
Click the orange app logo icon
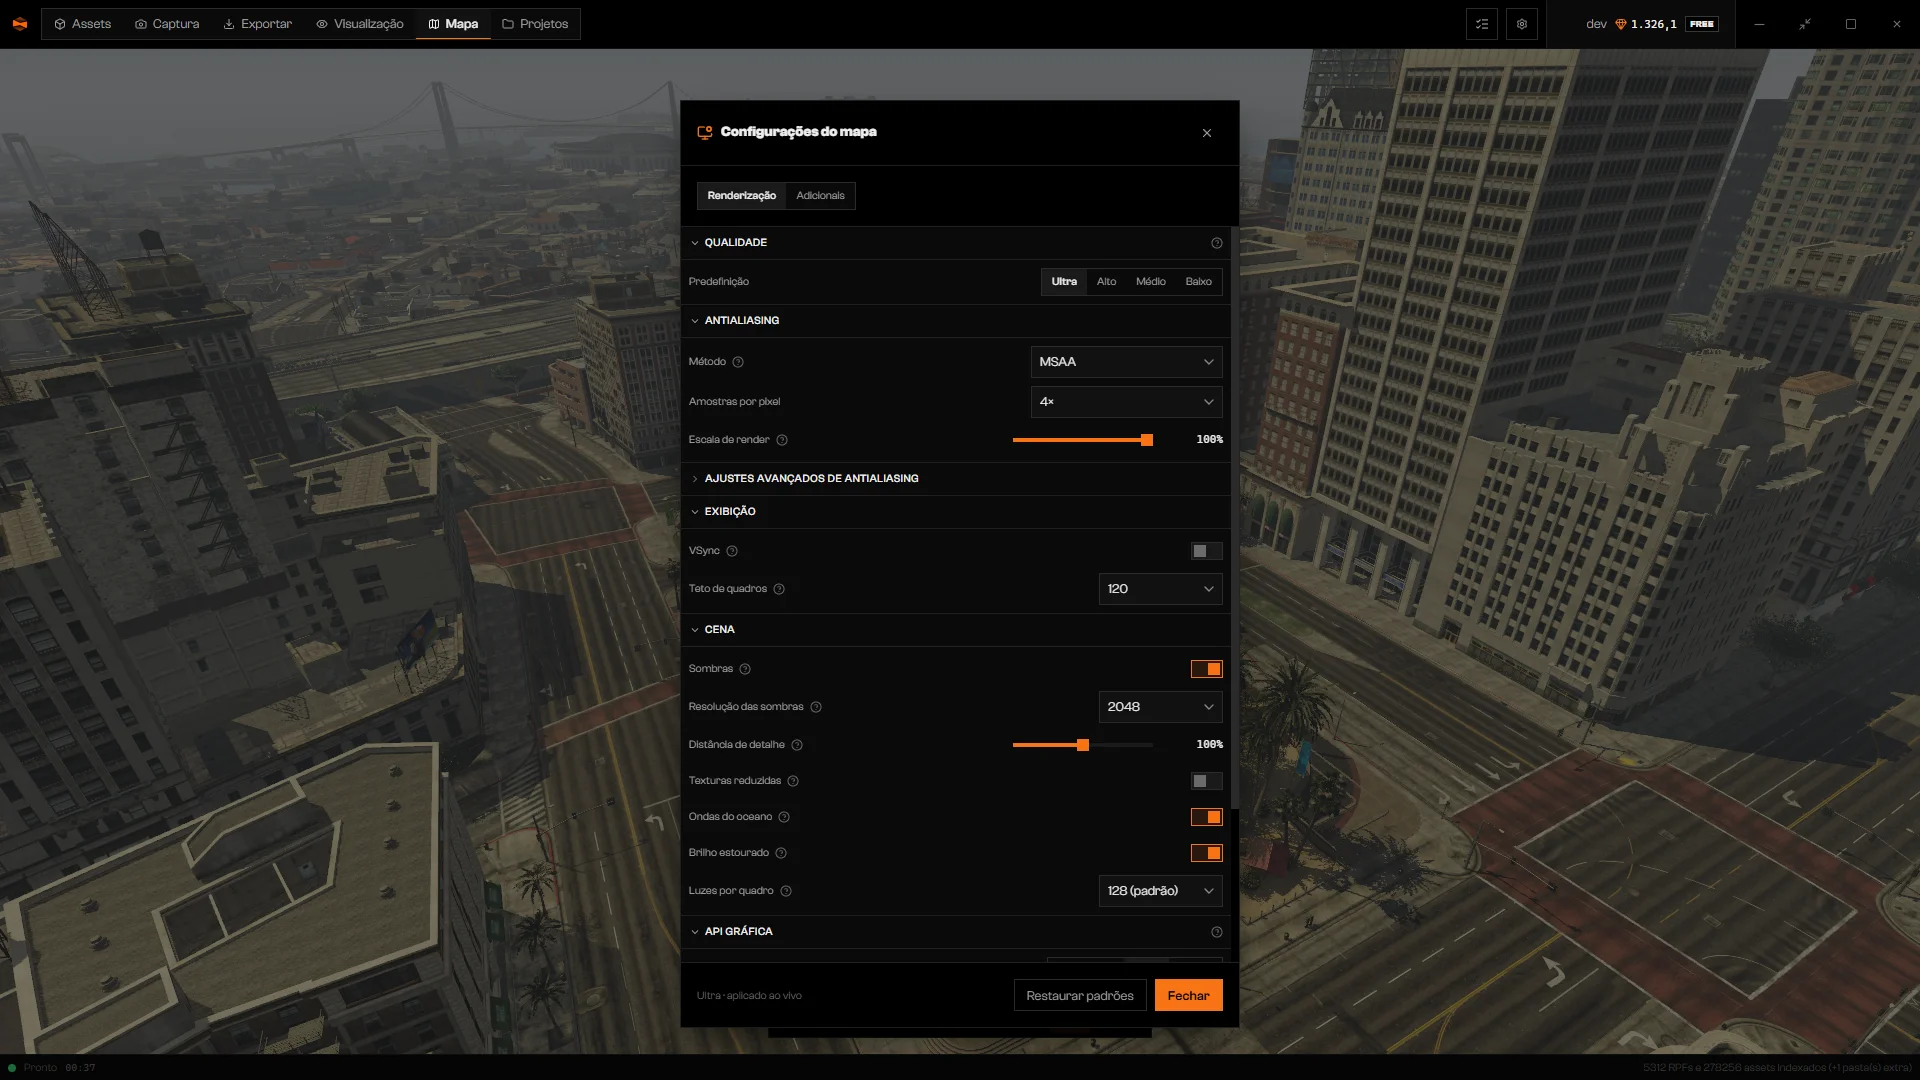click(x=20, y=24)
